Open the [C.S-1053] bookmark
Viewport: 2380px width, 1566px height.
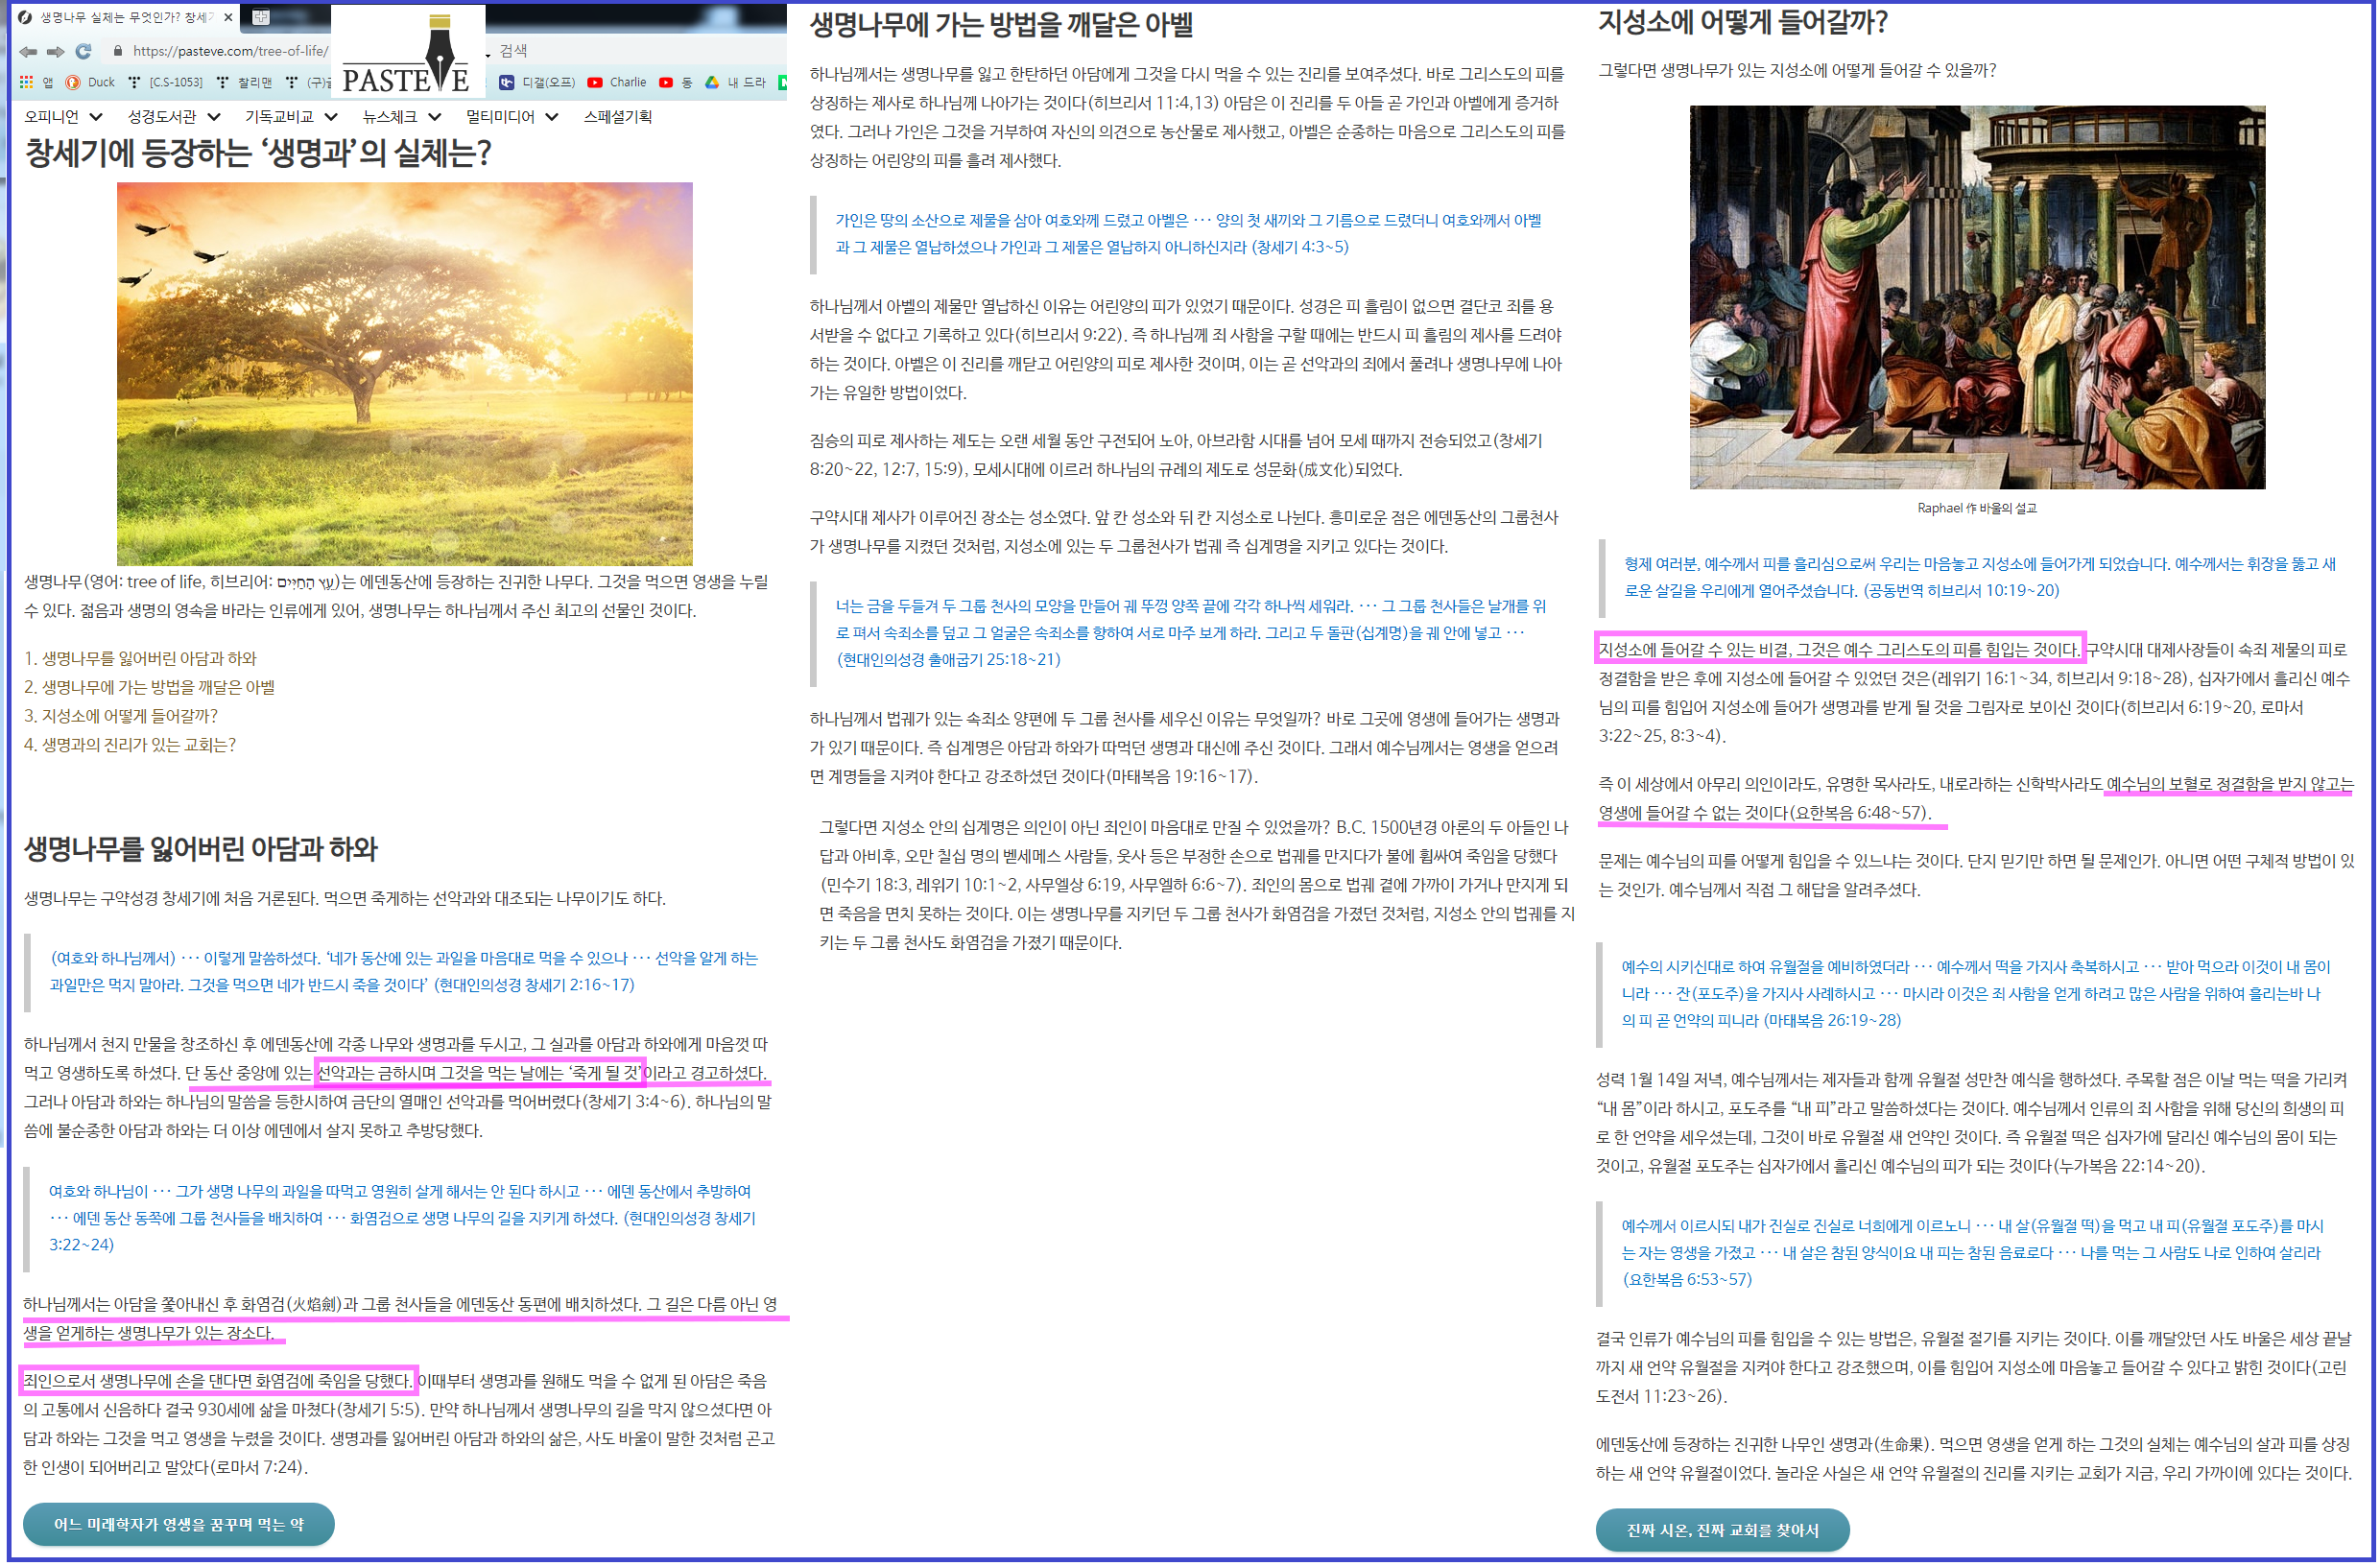point(165,82)
